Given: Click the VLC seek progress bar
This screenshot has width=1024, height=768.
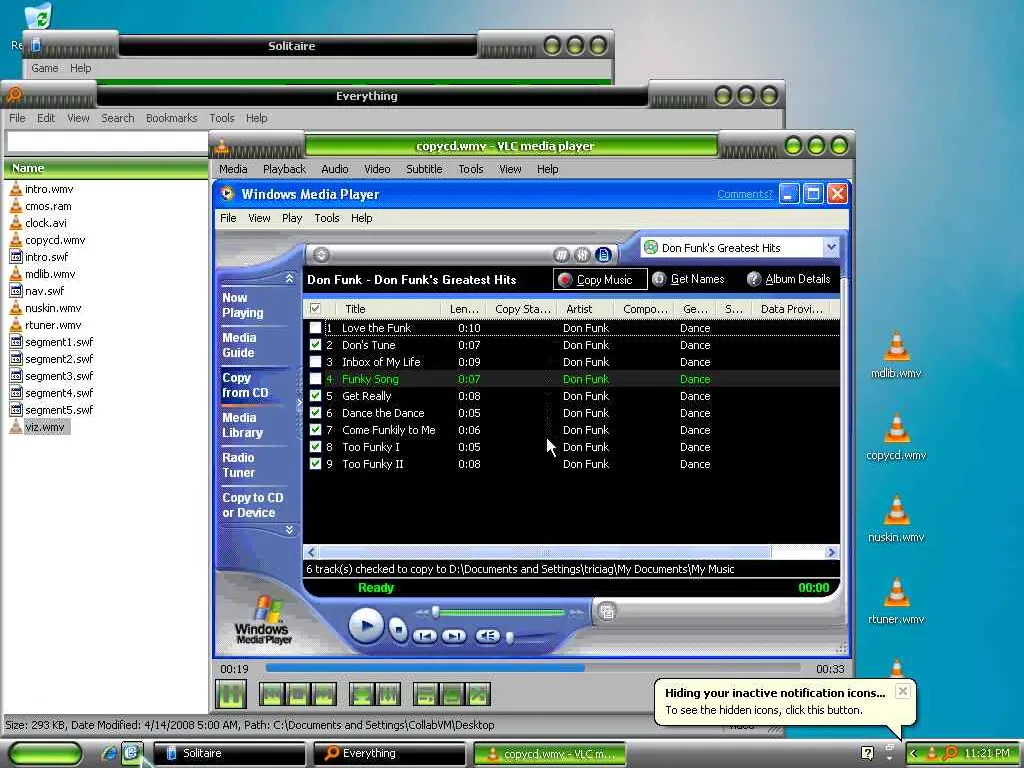Looking at the screenshot, I should click(x=532, y=668).
